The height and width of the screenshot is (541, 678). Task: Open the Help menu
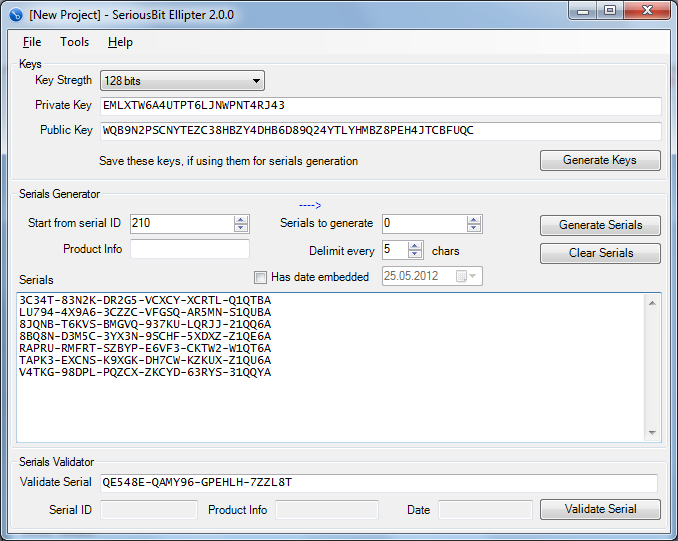120,42
